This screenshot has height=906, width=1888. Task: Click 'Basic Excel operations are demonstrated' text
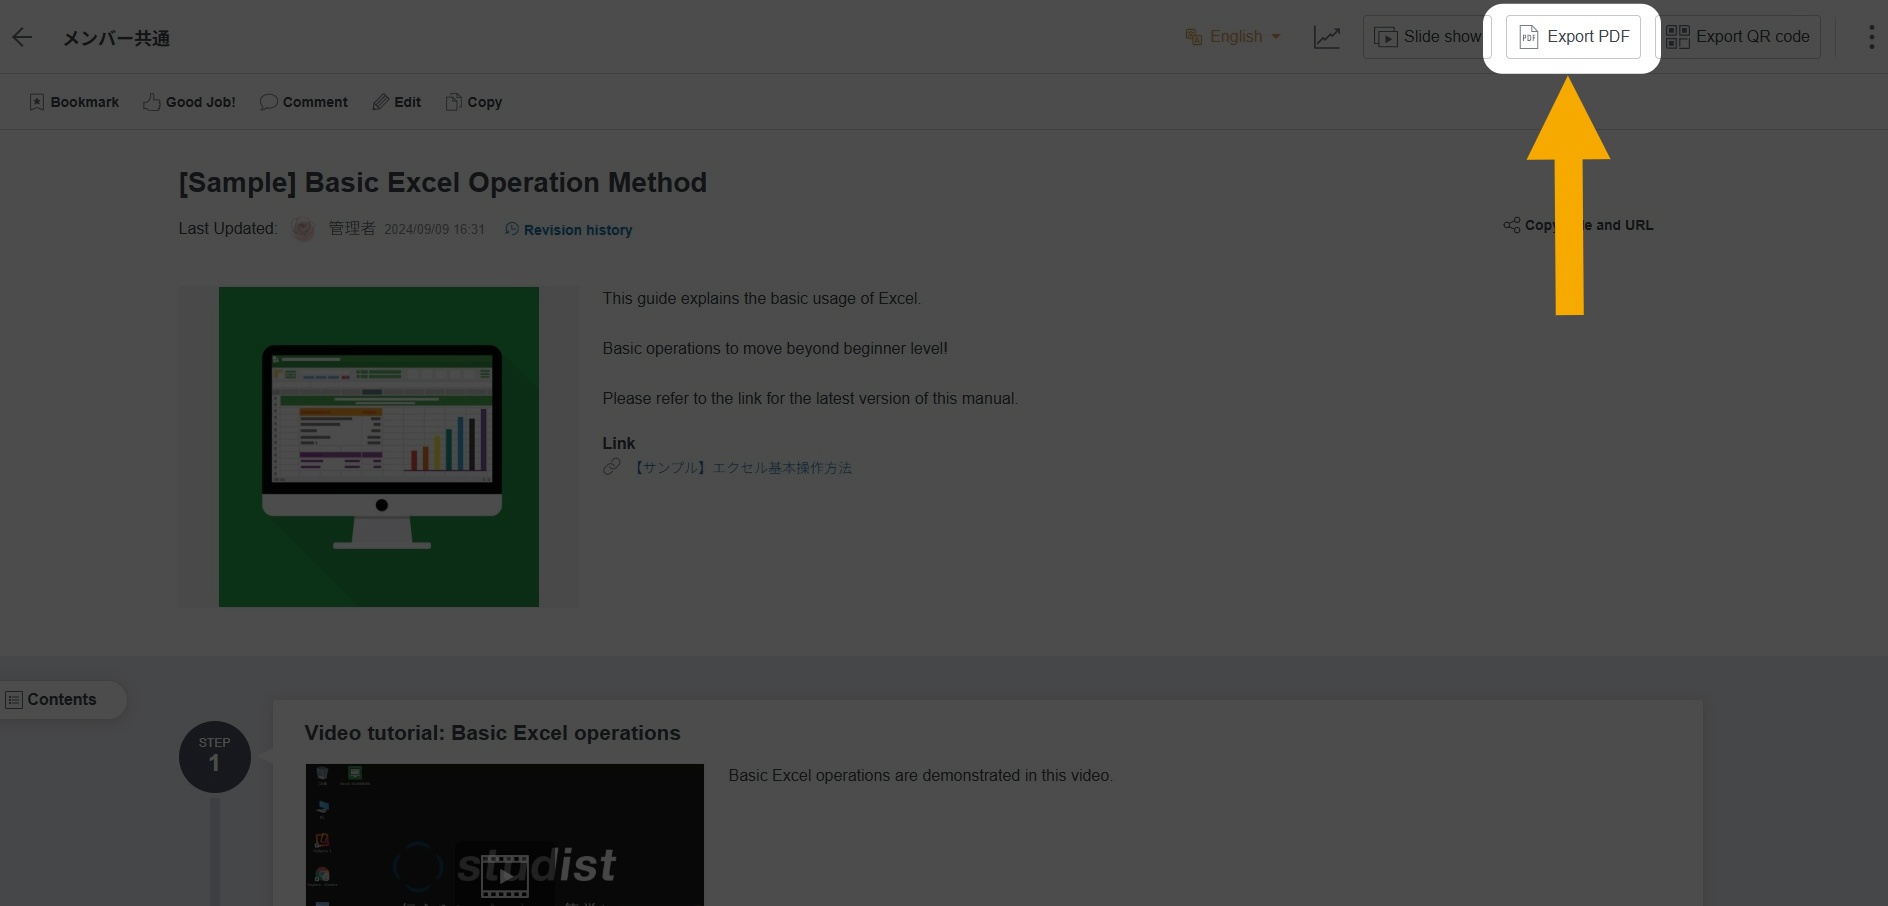pyautogui.click(x=920, y=775)
